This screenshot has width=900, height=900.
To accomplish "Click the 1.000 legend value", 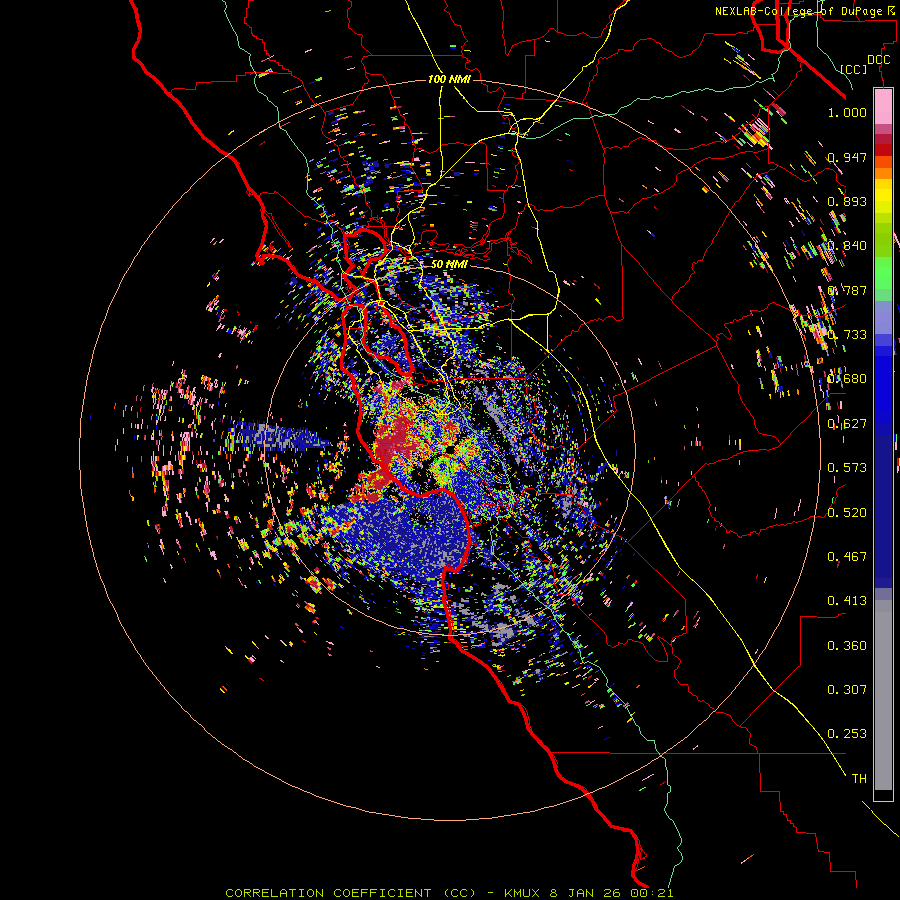I will tap(847, 112).
